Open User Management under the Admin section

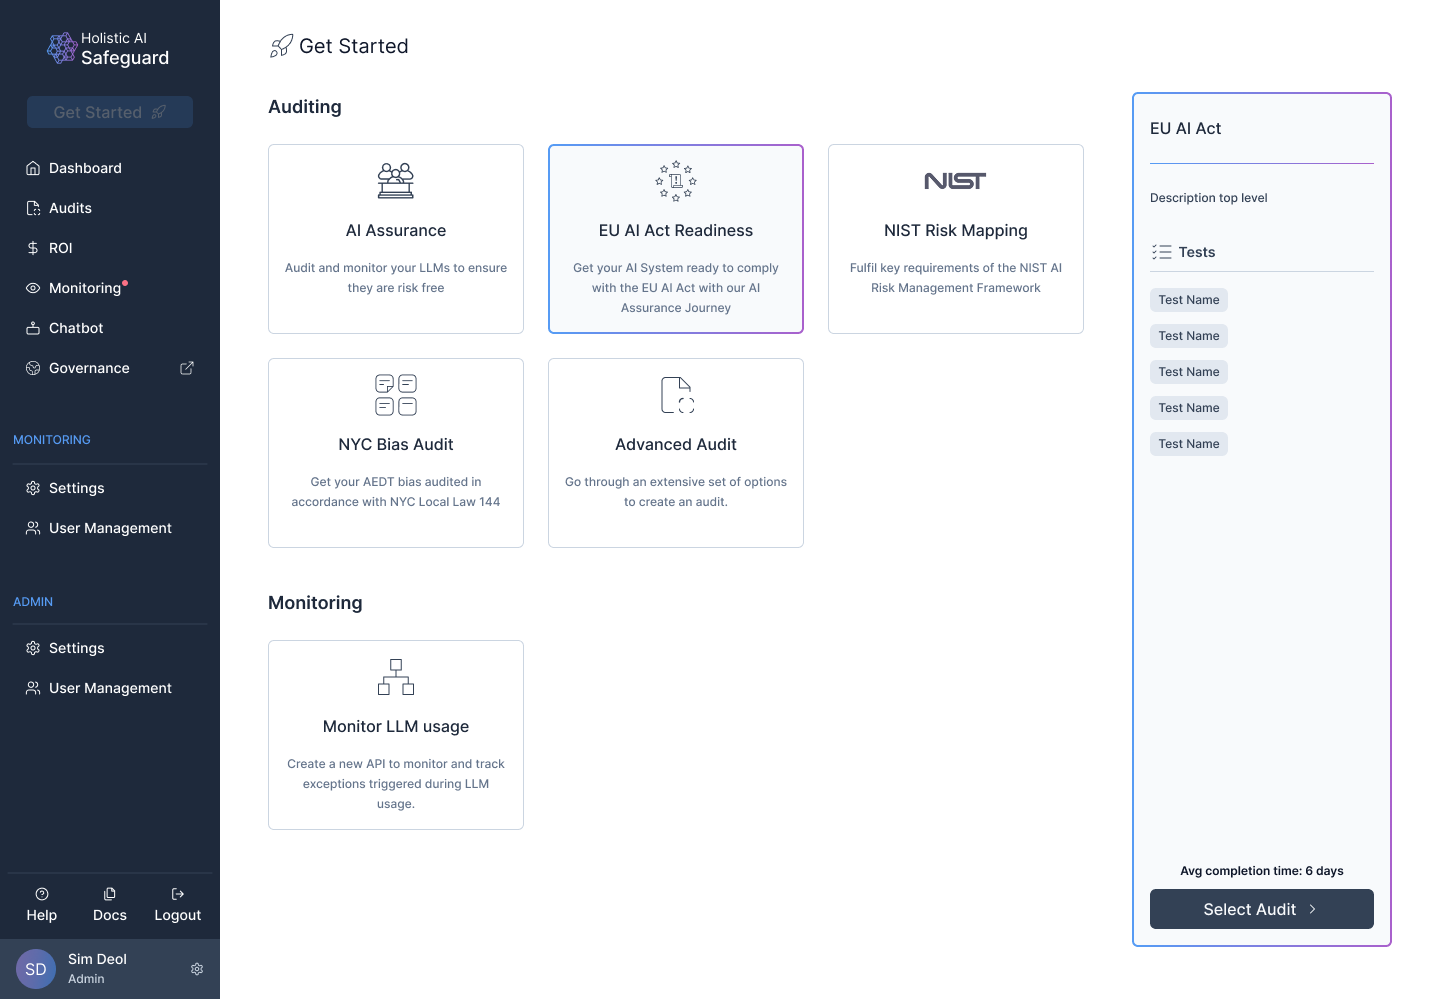[x=110, y=688]
